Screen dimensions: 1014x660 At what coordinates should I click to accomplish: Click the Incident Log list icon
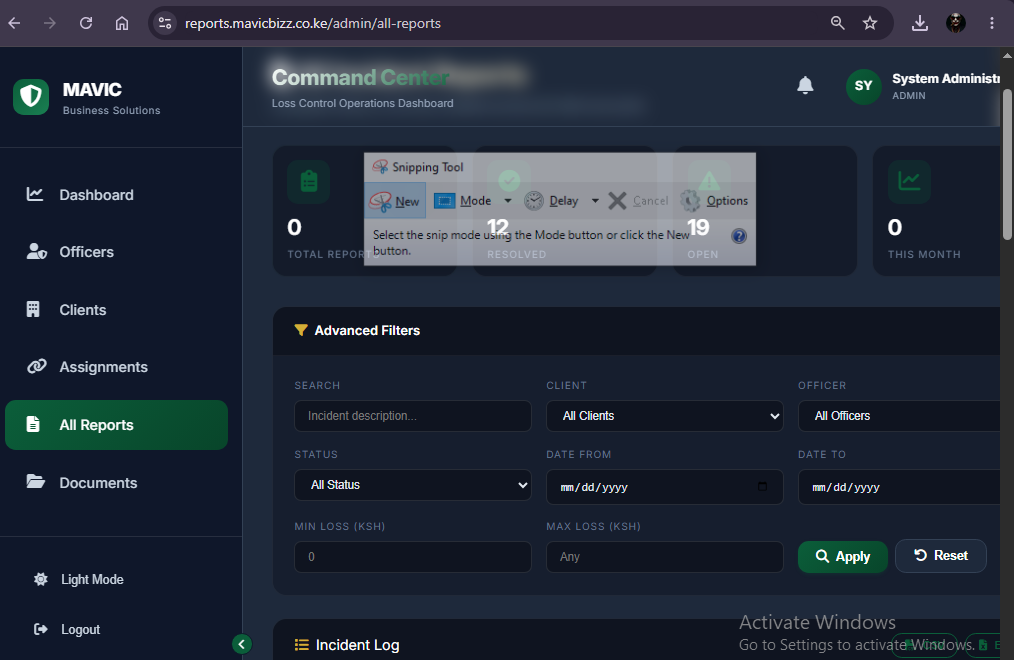coord(301,644)
